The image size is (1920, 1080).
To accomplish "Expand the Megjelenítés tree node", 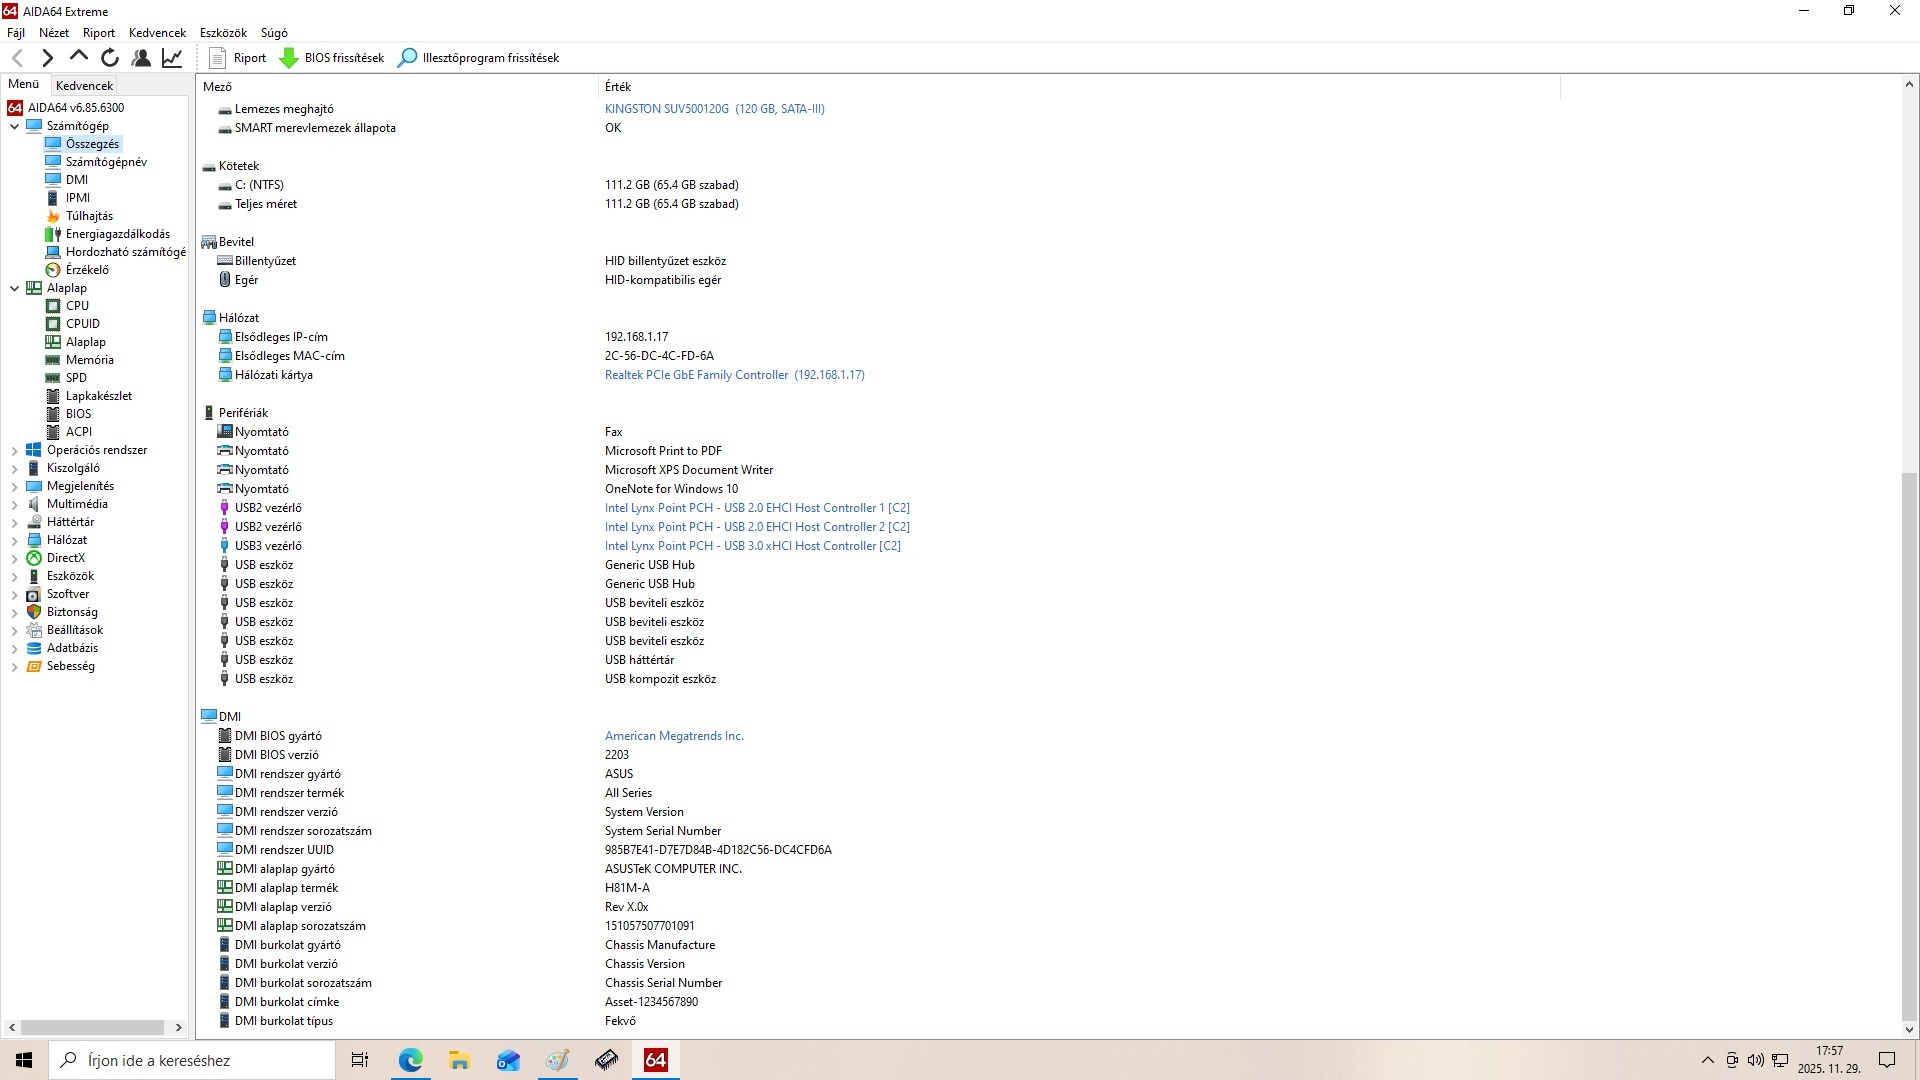I will [x=14, y=487].
